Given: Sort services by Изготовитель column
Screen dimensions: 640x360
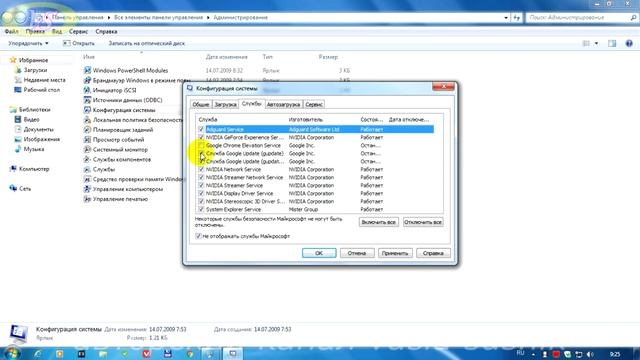Looking at the screenshot, I should (x=305, y=120).
